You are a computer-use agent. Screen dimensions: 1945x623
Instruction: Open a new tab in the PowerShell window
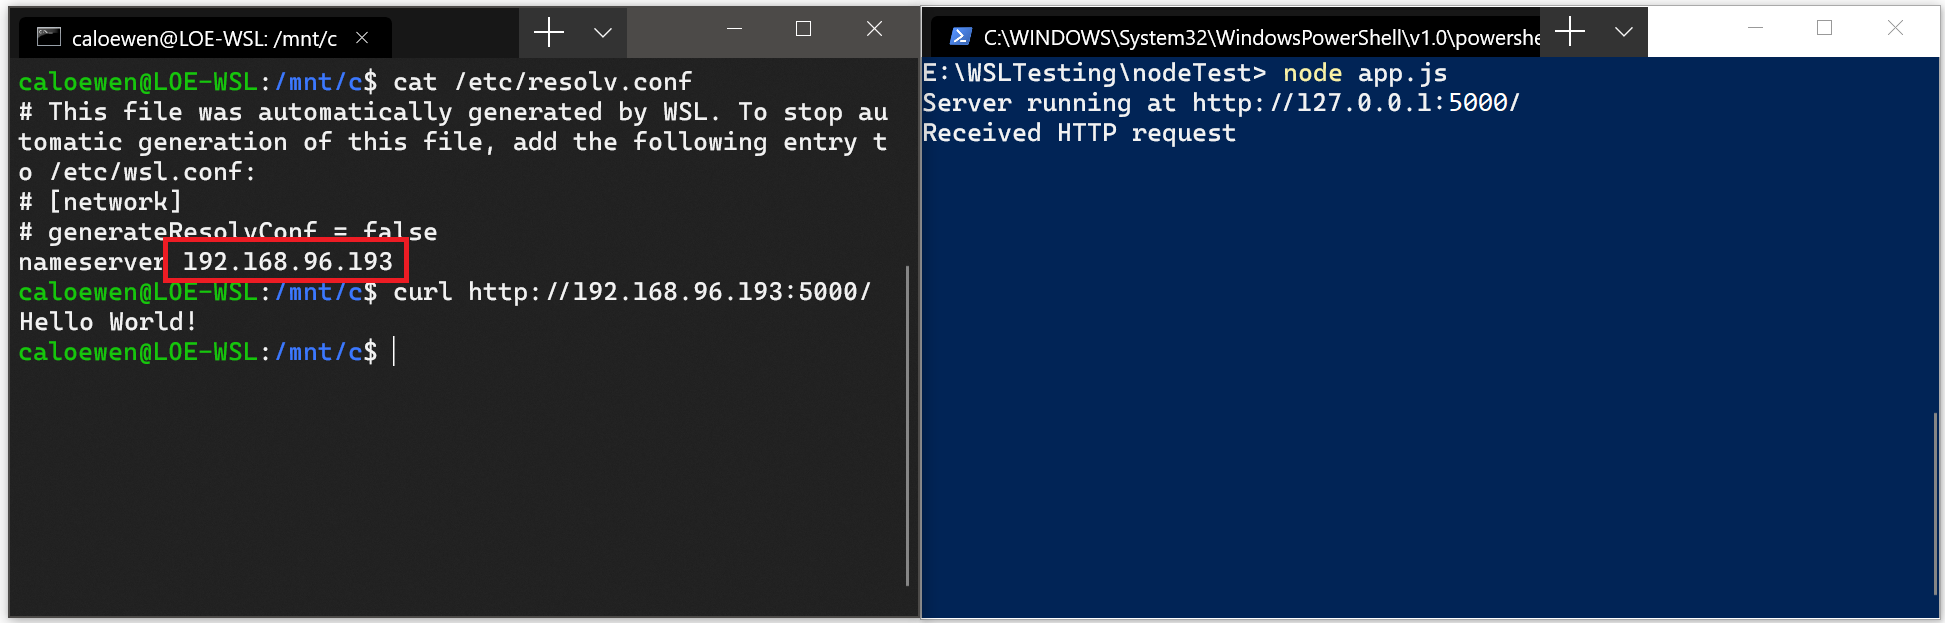1570,32
